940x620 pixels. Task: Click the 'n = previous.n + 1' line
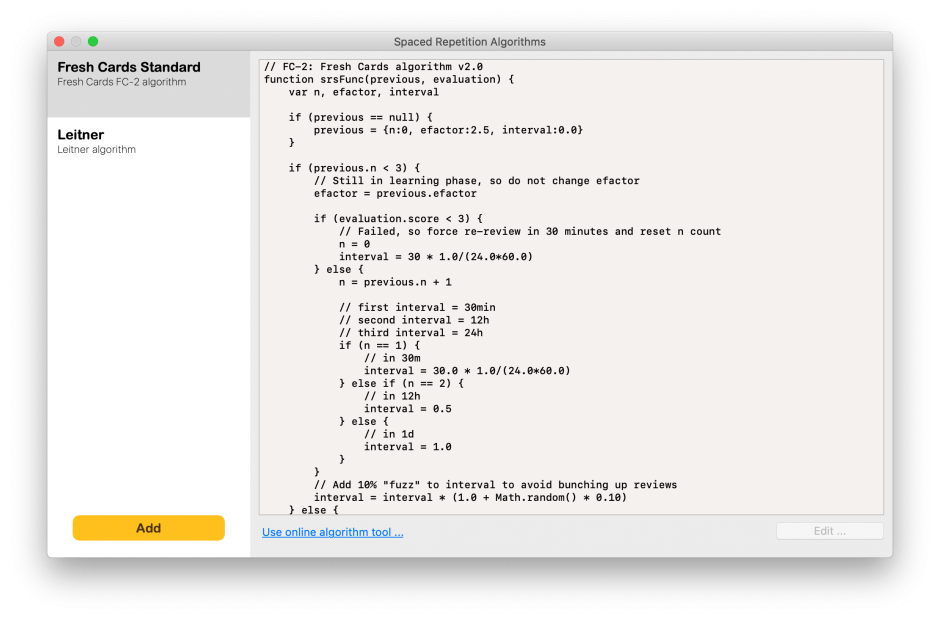coord(395,282)
